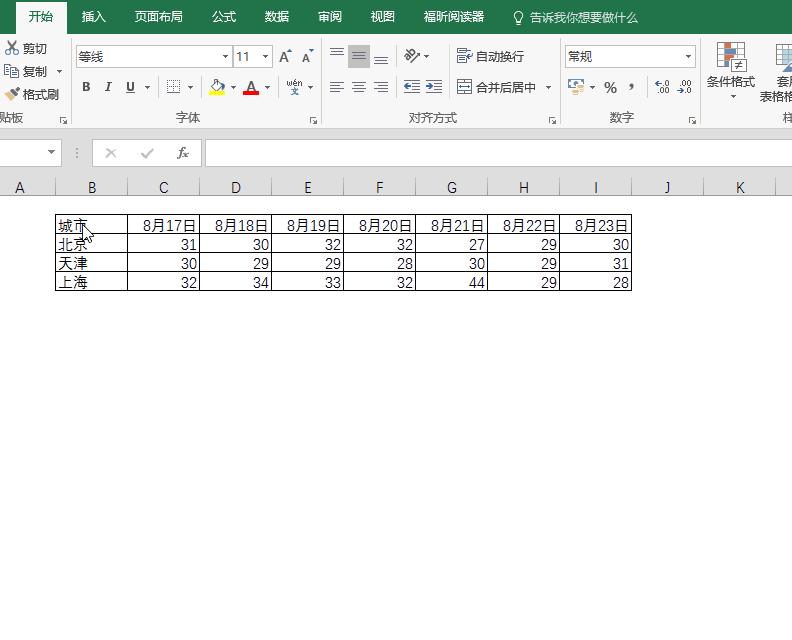Click the Insert Function fx icon
The width and height of the screenshot is (792, 640).
pos(183,153)
